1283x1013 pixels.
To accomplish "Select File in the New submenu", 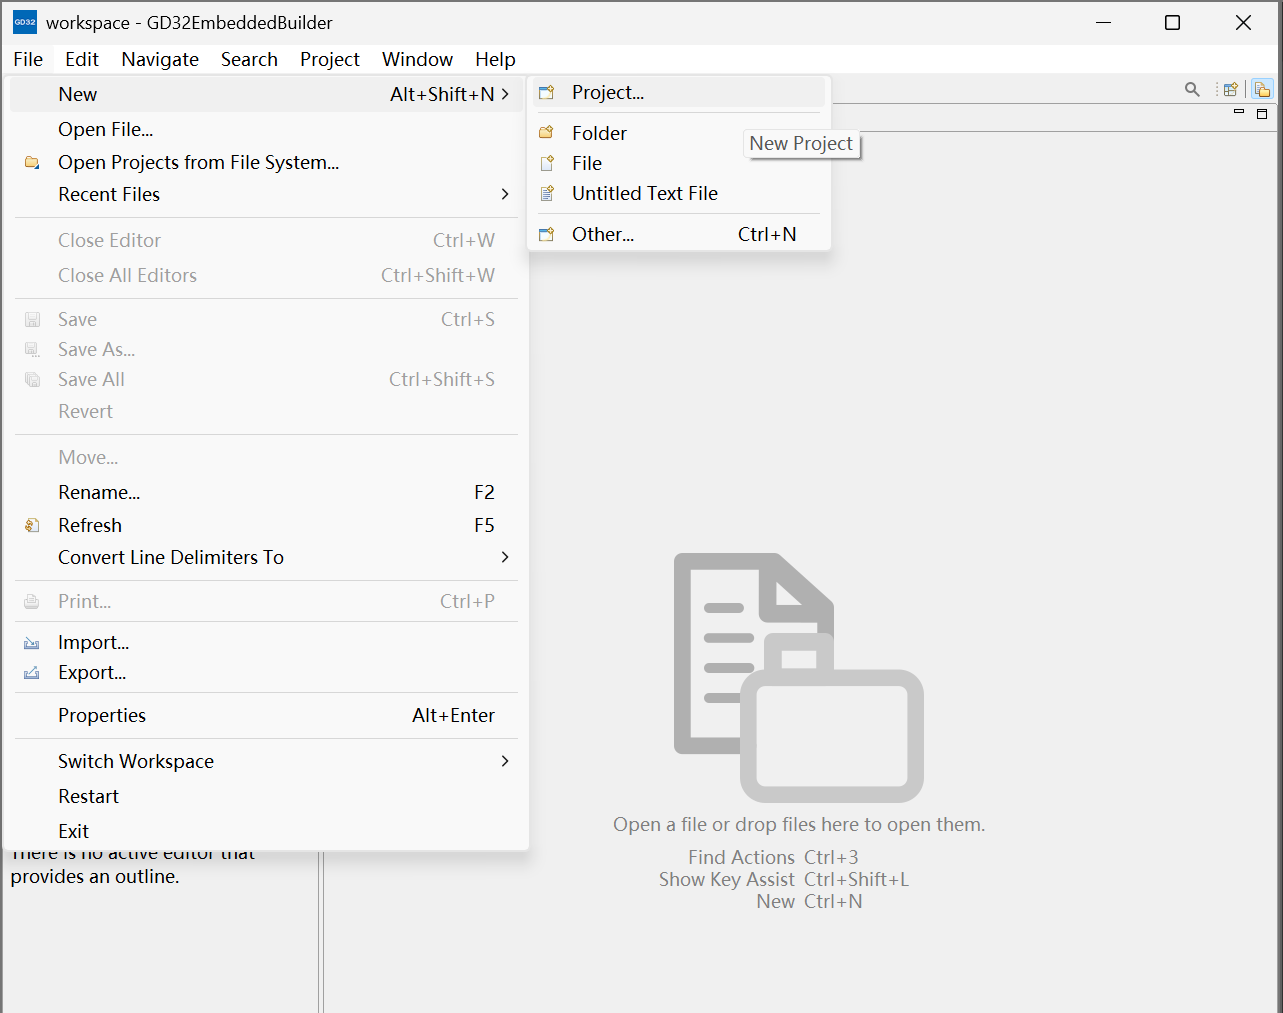I will pos(679,163).
